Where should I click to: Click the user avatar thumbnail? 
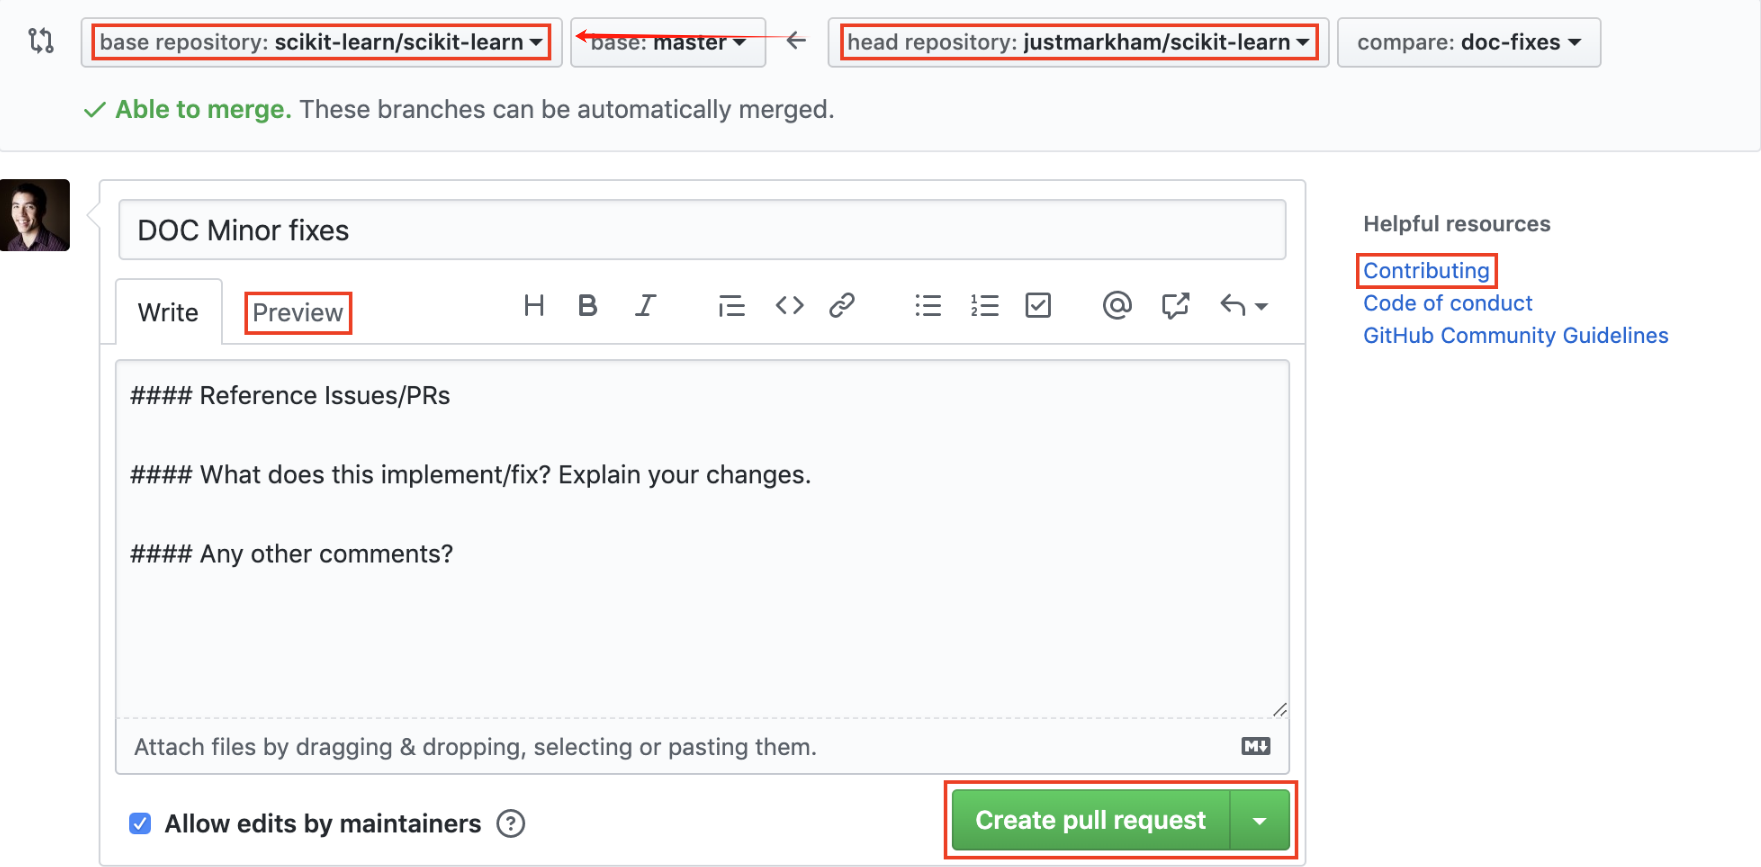click(x=35, y=215)
